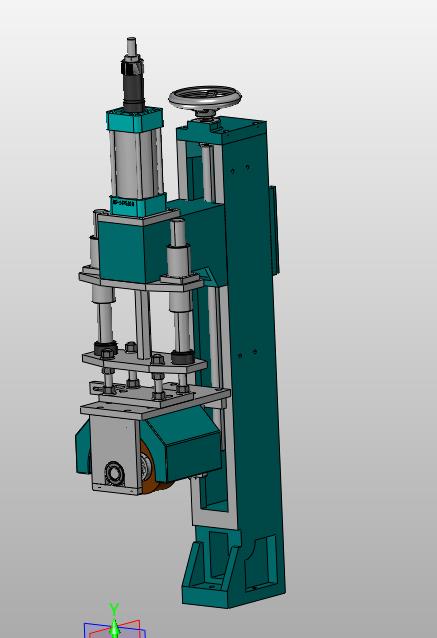
Task: Click the bearing on the gray side plate
Action: [x=114, y=472]
